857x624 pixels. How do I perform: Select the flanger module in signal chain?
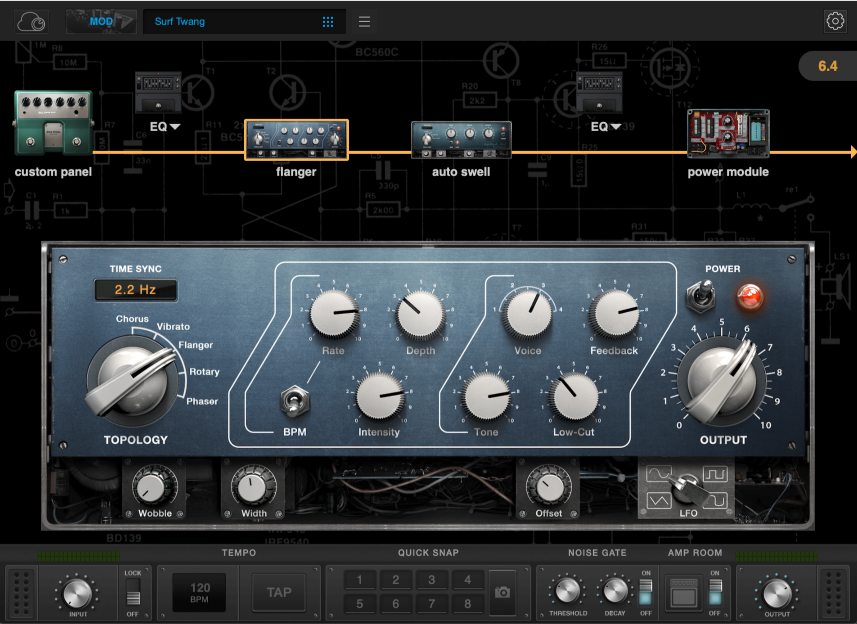296,140
